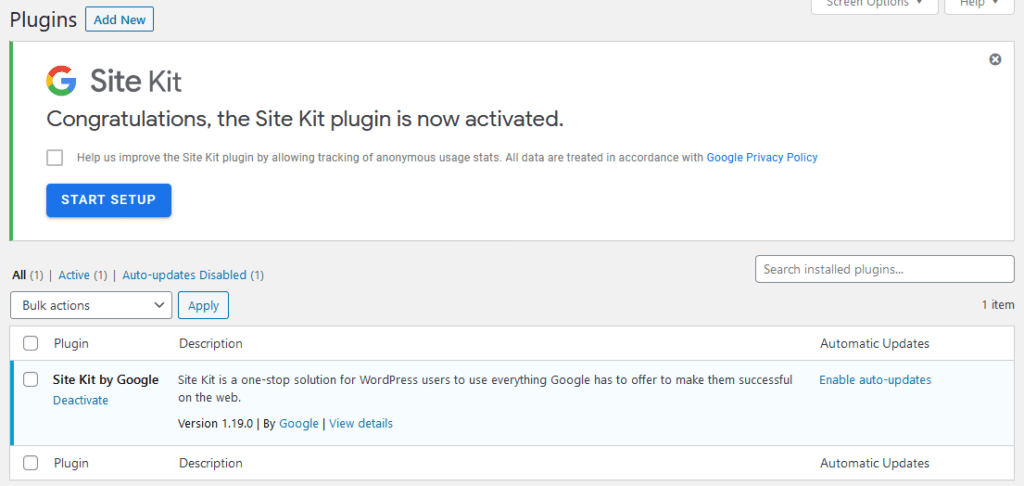Enable anonymous usage stats tracking checkbox
Viewport: 1024px width, 486px height.
[x=55, y=157]
